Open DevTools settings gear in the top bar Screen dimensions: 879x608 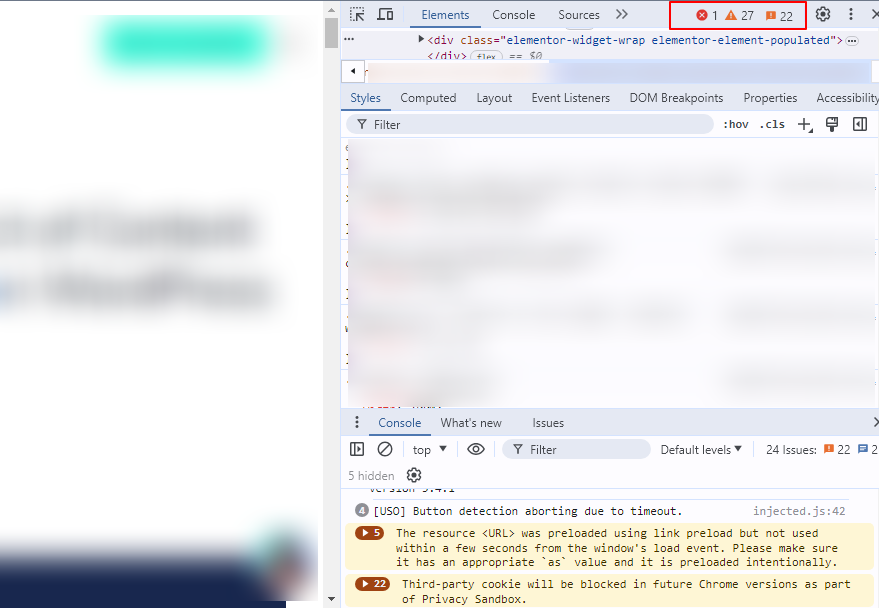tap(823, 15)
